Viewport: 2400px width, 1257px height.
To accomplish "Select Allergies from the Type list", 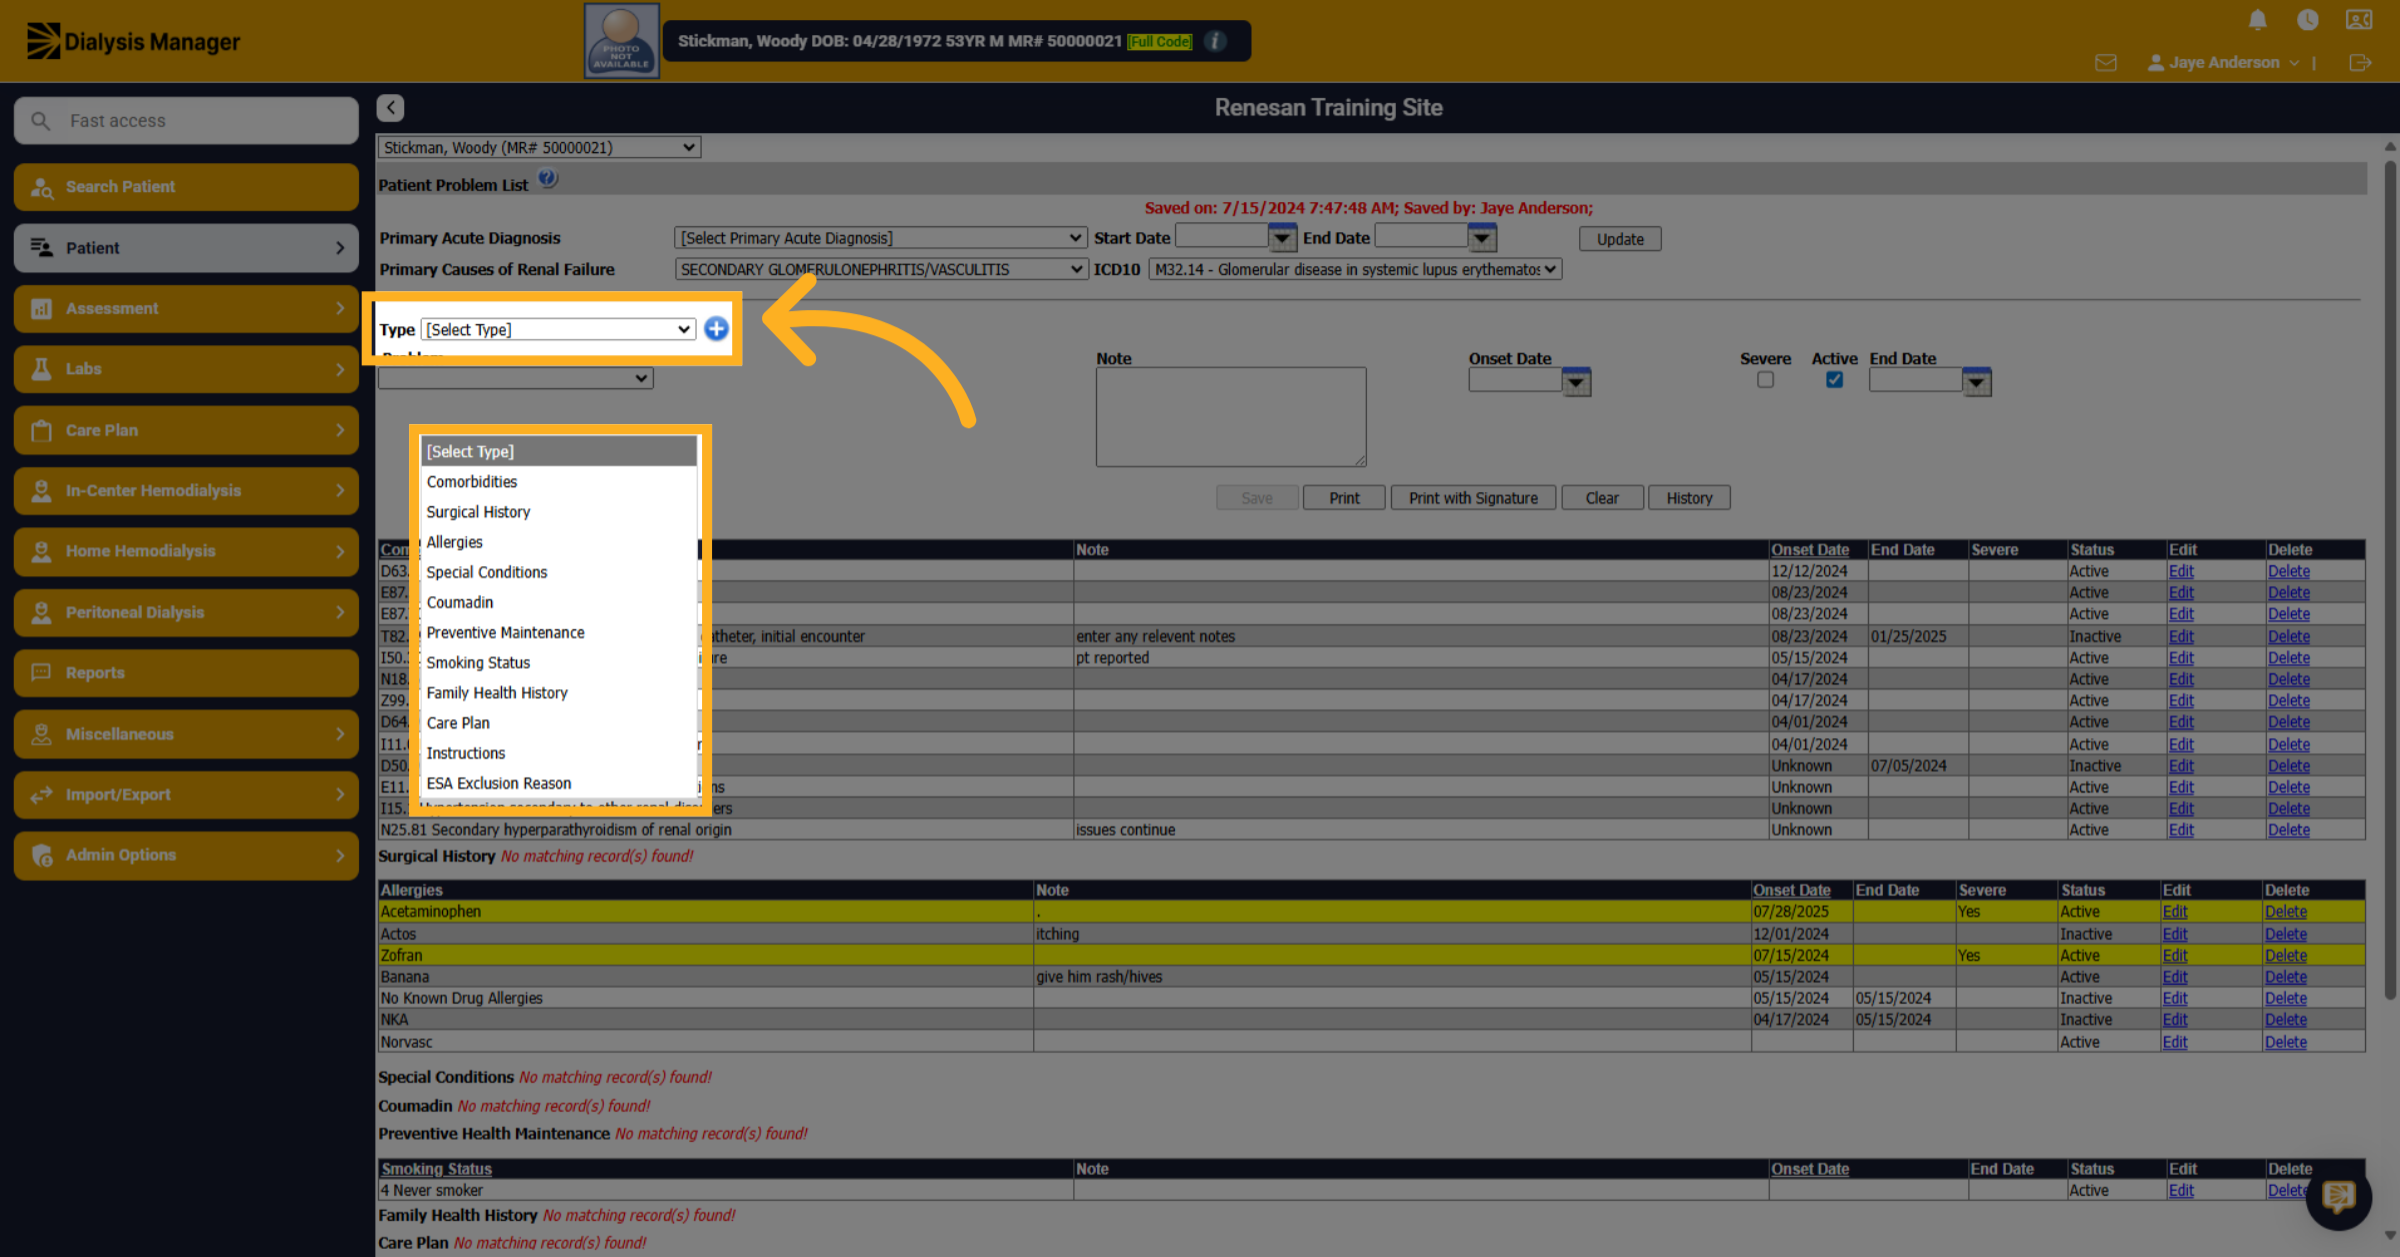I will pos(455,542).
